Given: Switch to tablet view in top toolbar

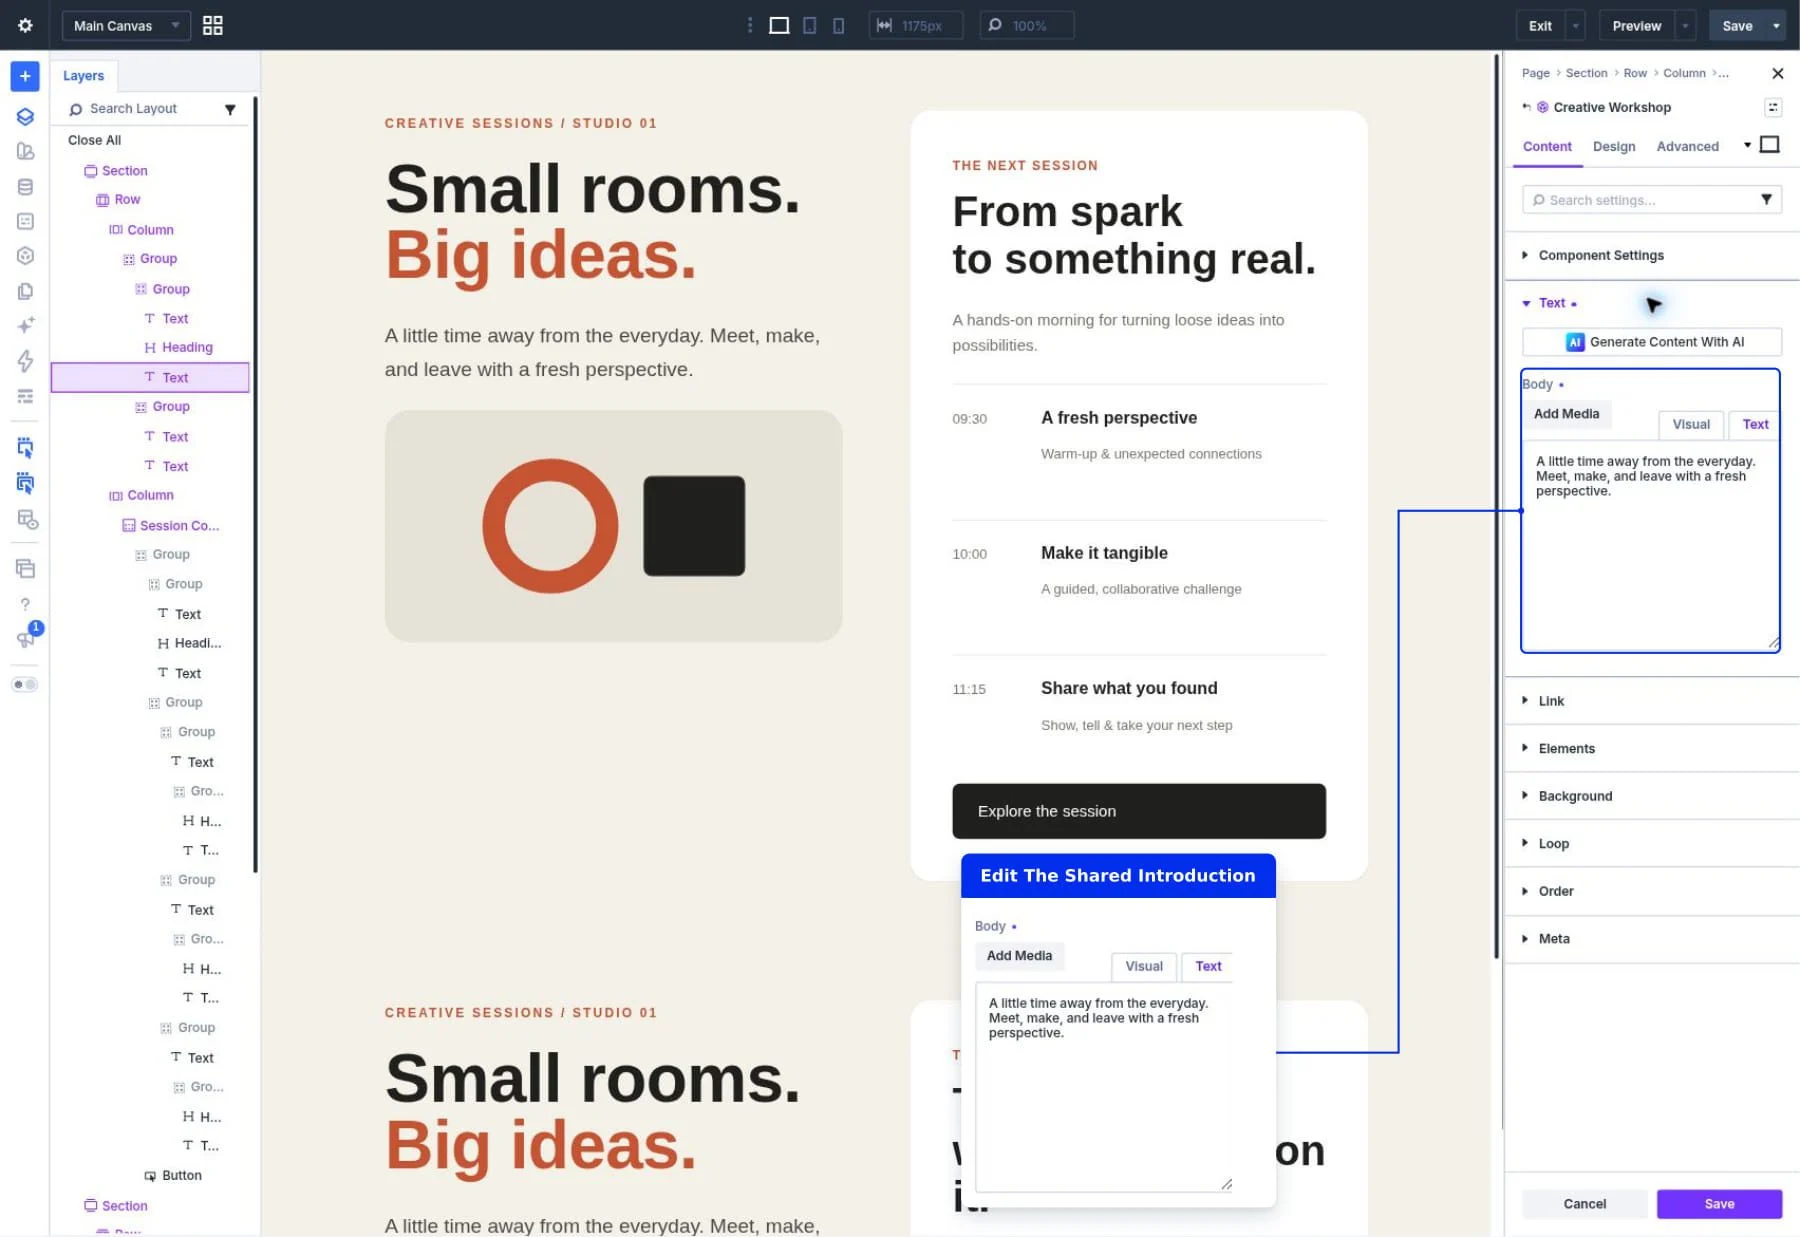Looking at the screenshot, I should 810,25.
